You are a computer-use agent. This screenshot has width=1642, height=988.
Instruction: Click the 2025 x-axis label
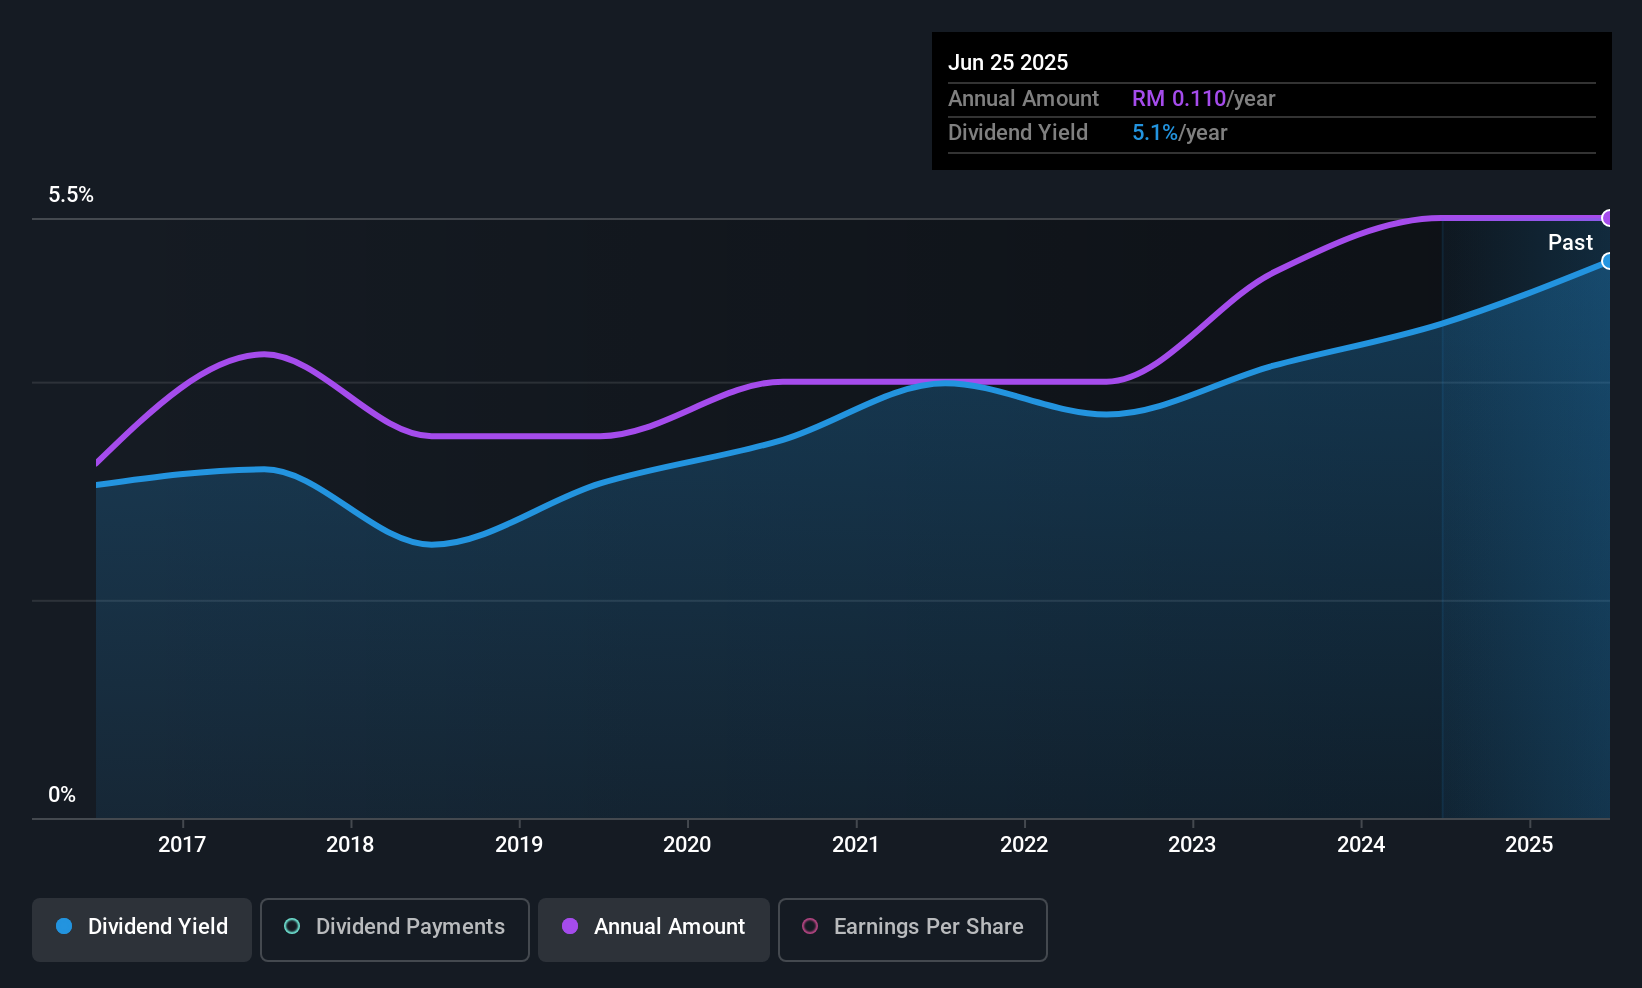[1529, 844]
